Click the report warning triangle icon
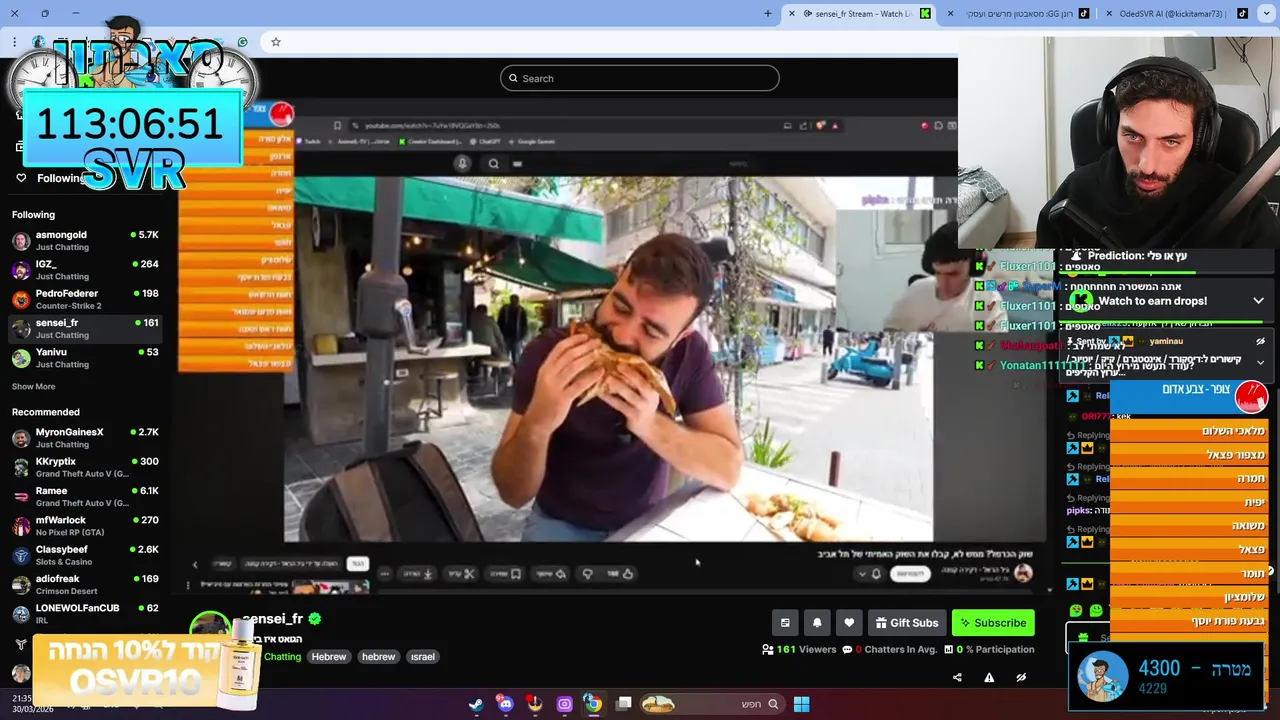1280x720 pixels. (x=989, y=677)
